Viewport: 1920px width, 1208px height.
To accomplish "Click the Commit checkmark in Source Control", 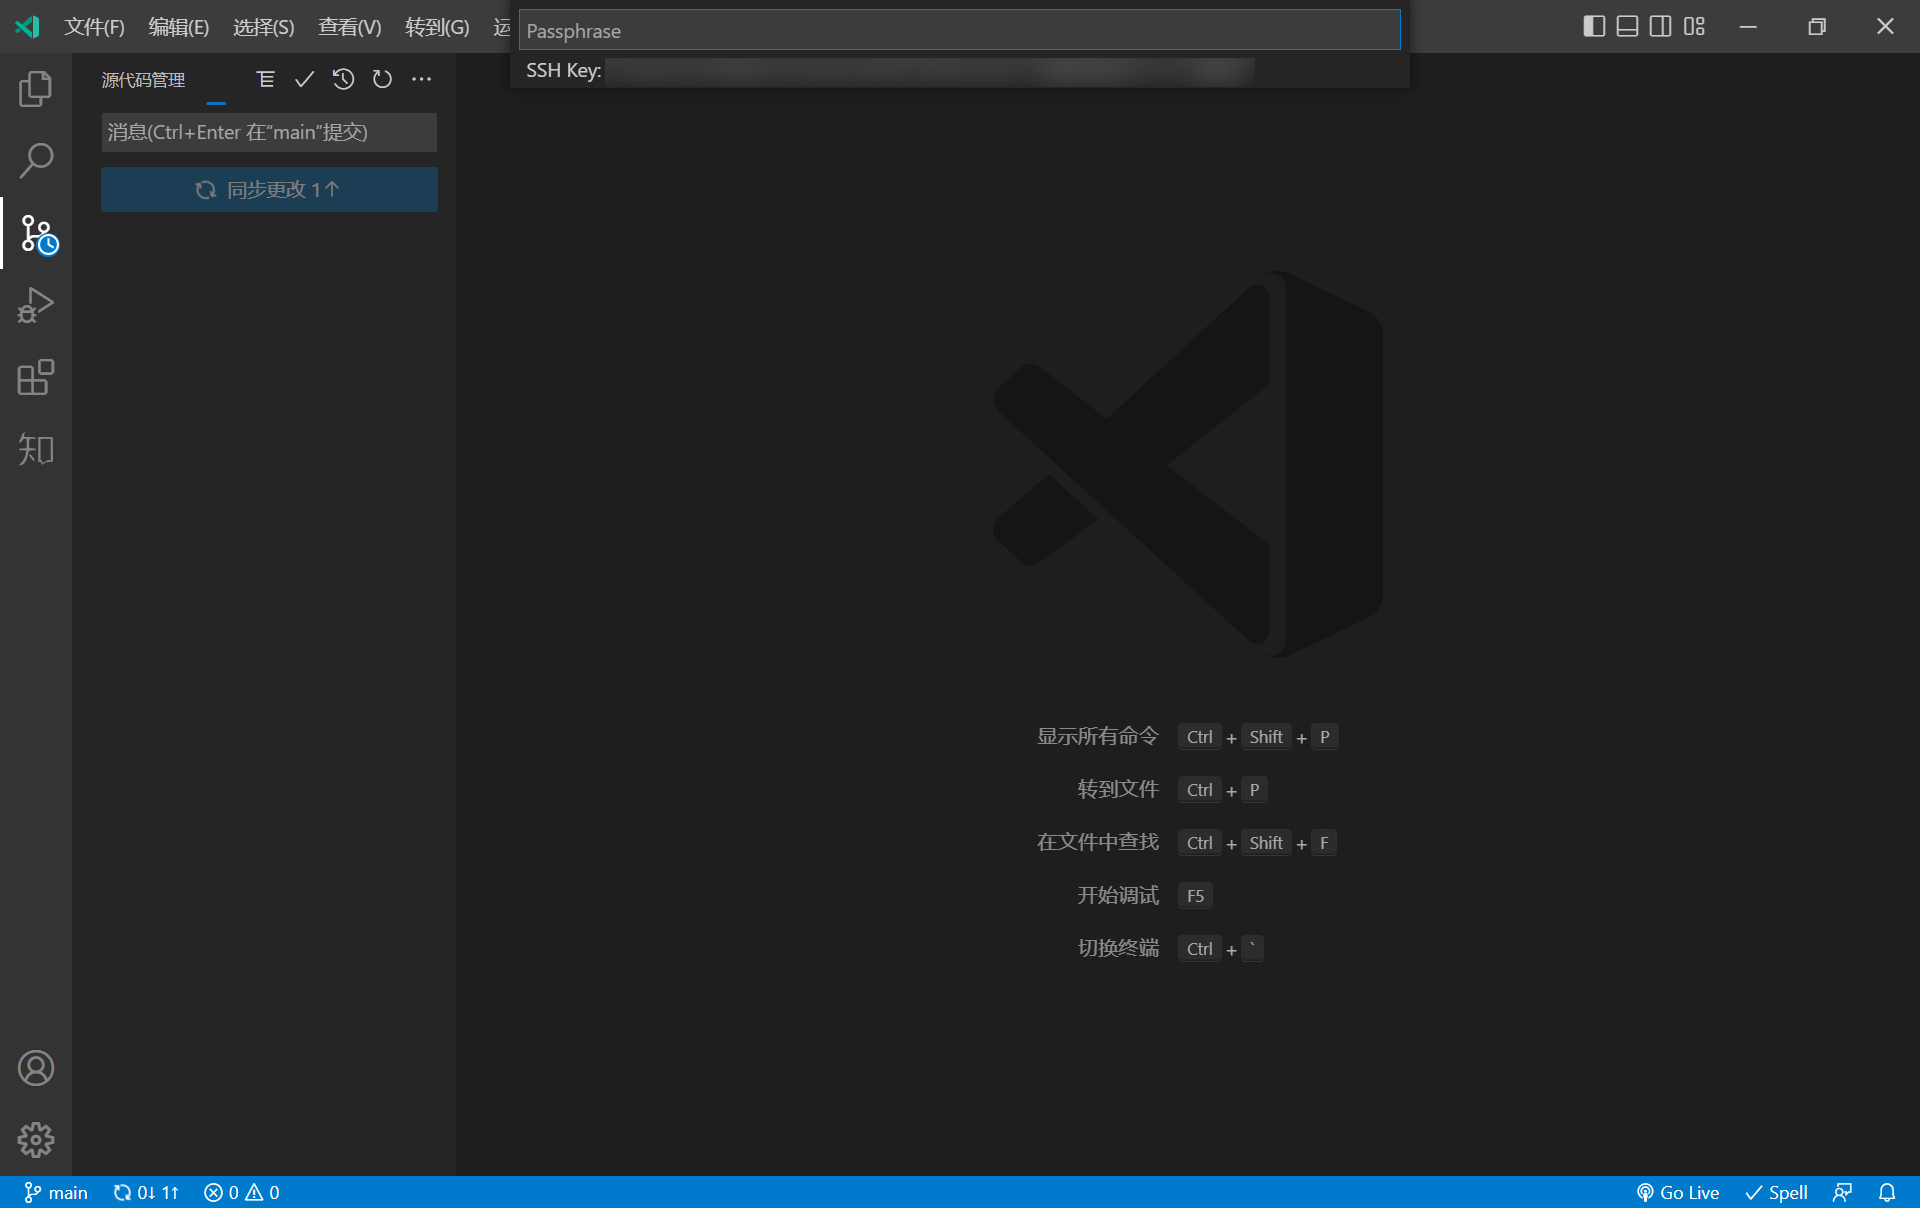I will coord(305,80).
